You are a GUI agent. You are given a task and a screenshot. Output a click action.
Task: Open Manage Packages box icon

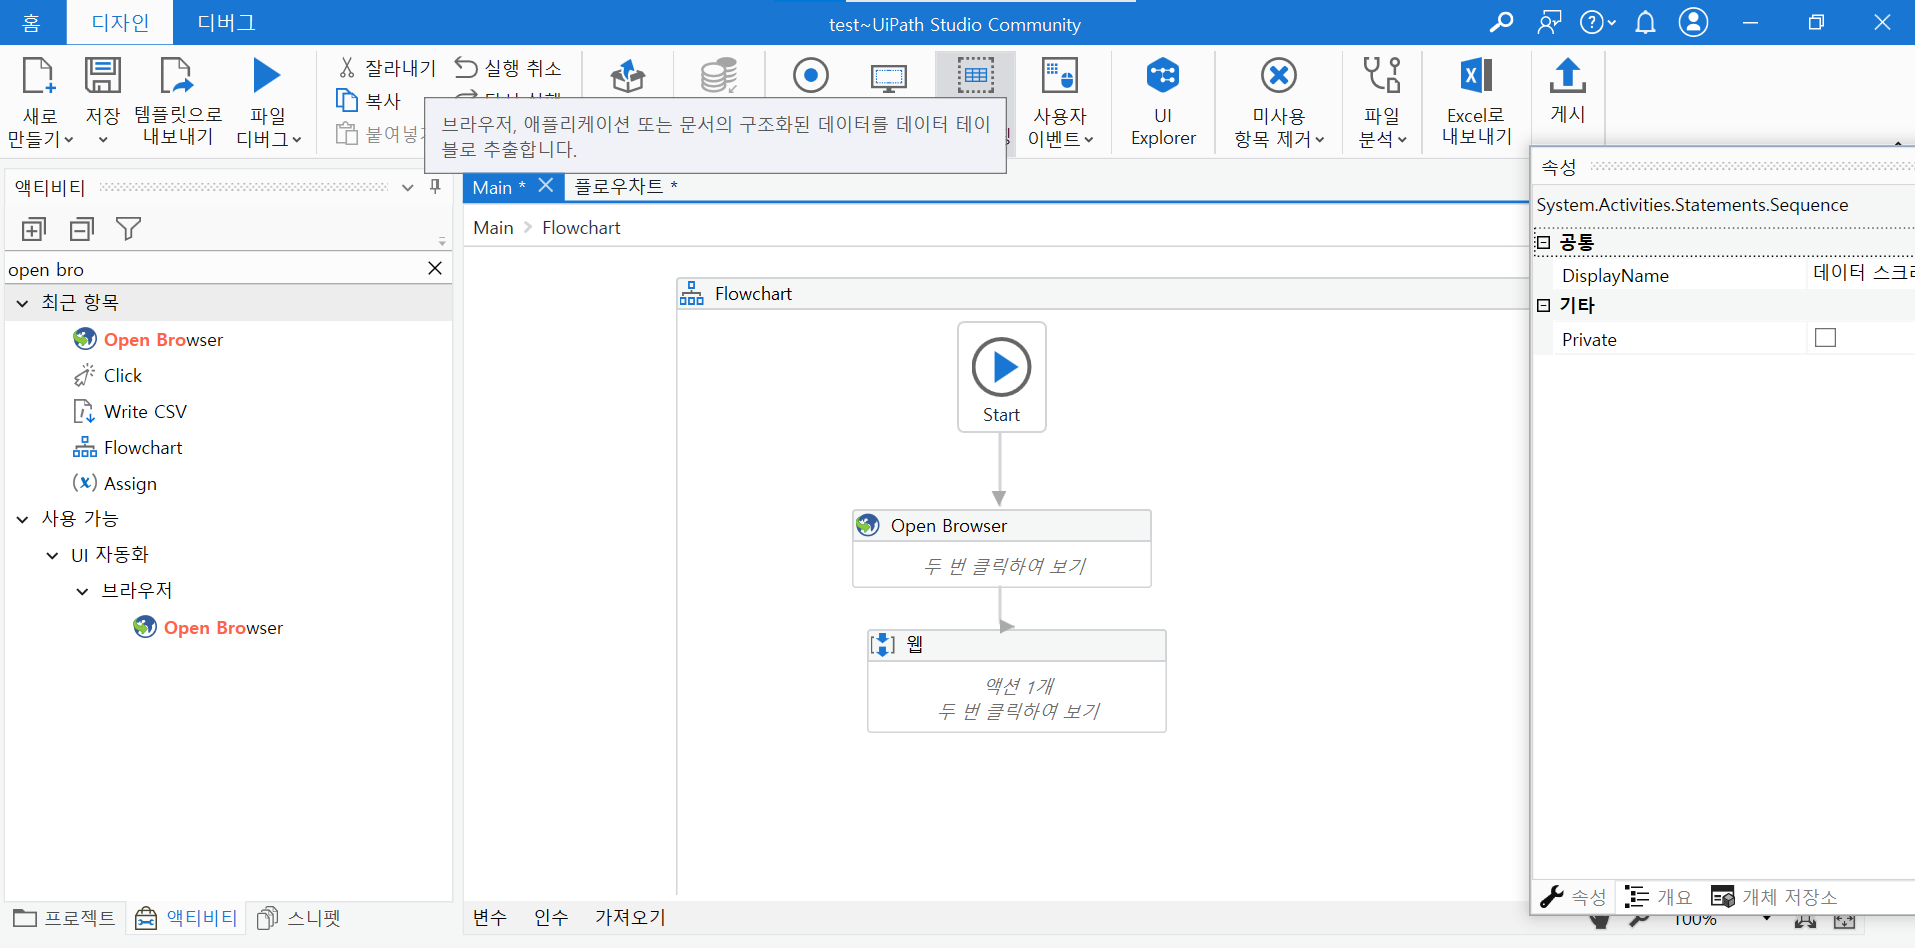pyautogui.click(x=628, y=76)
